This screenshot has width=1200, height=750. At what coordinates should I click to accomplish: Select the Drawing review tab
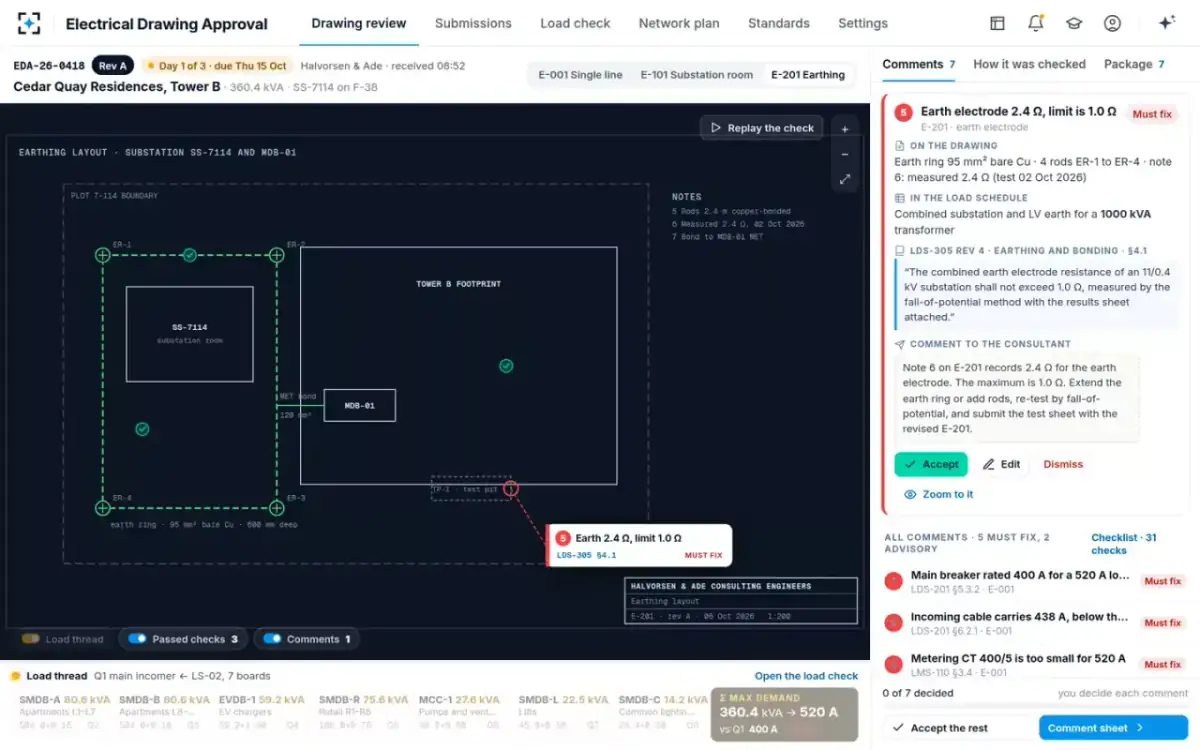coord(359,23)
